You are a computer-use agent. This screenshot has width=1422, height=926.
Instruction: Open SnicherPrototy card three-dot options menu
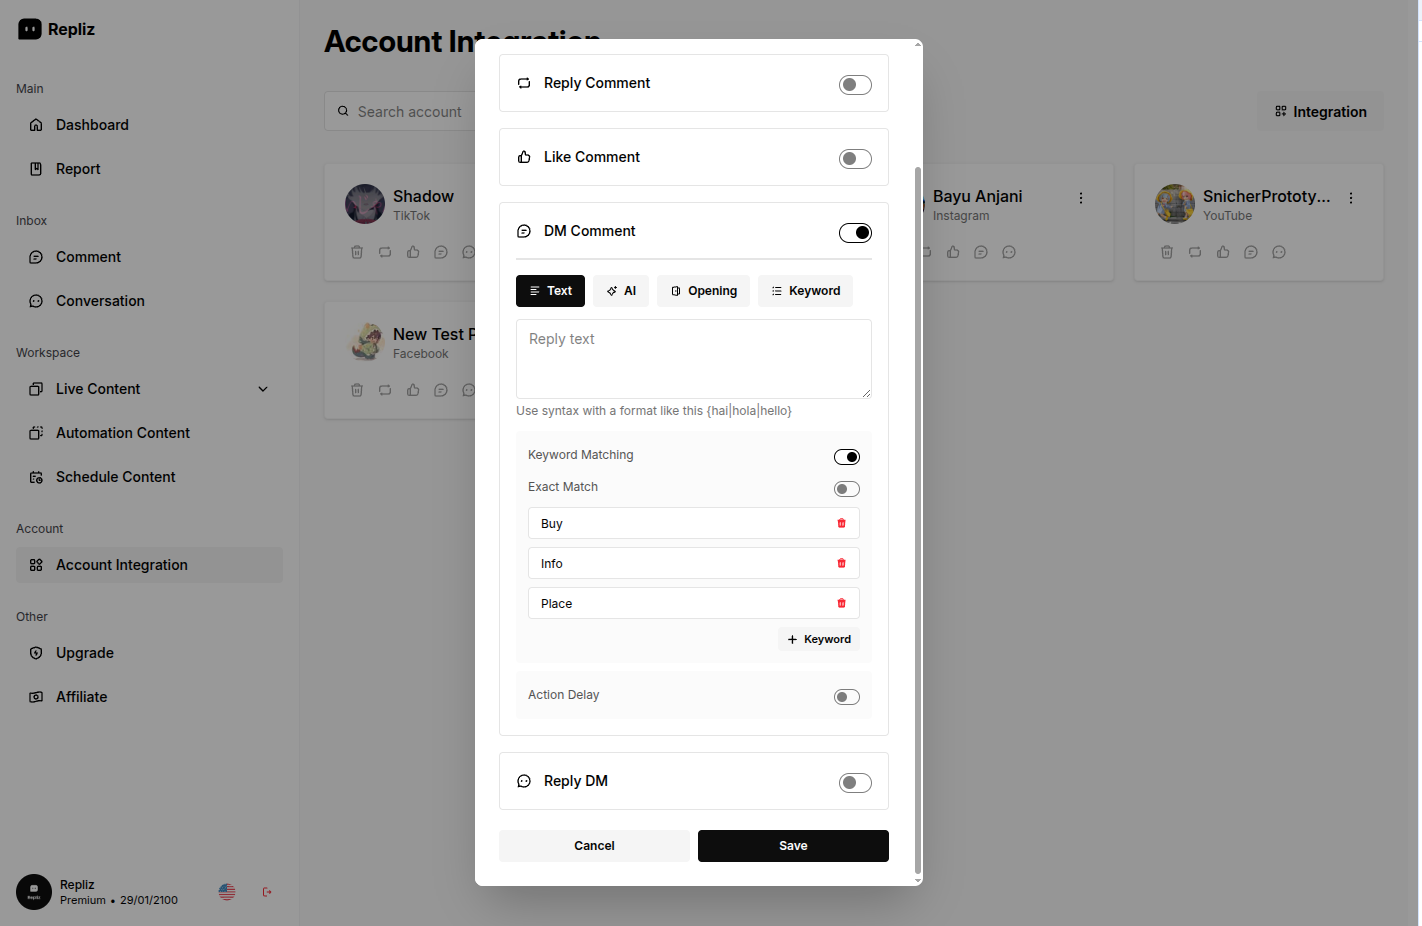1351,198
